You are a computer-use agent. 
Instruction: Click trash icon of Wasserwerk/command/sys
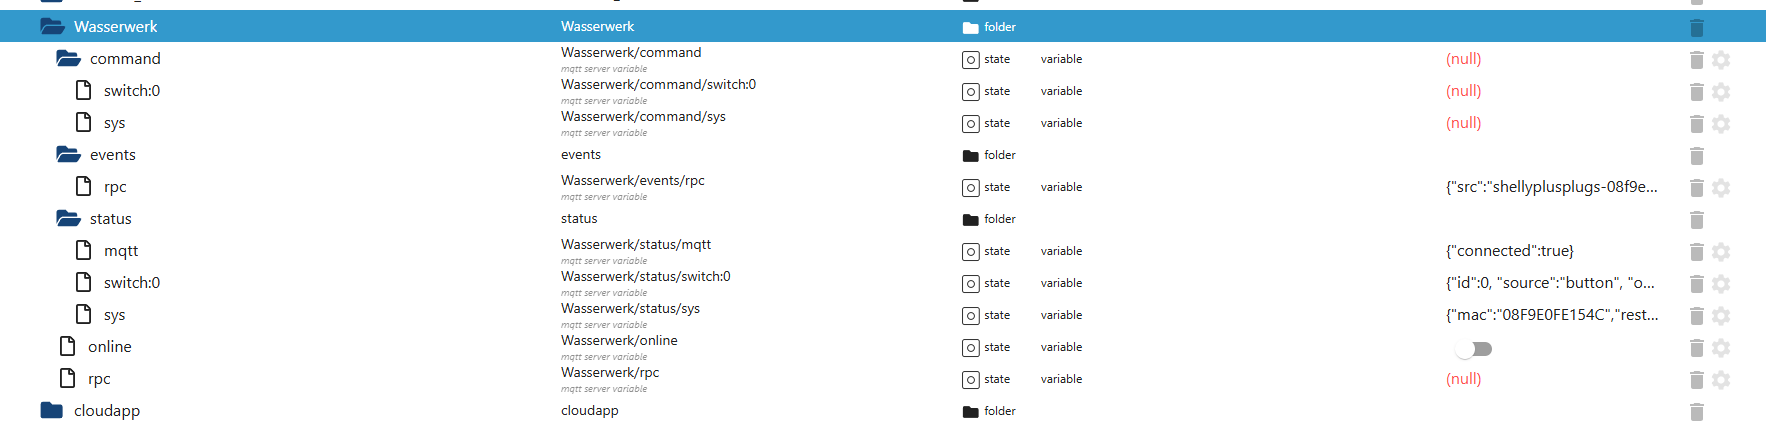tap(1696, 124)
